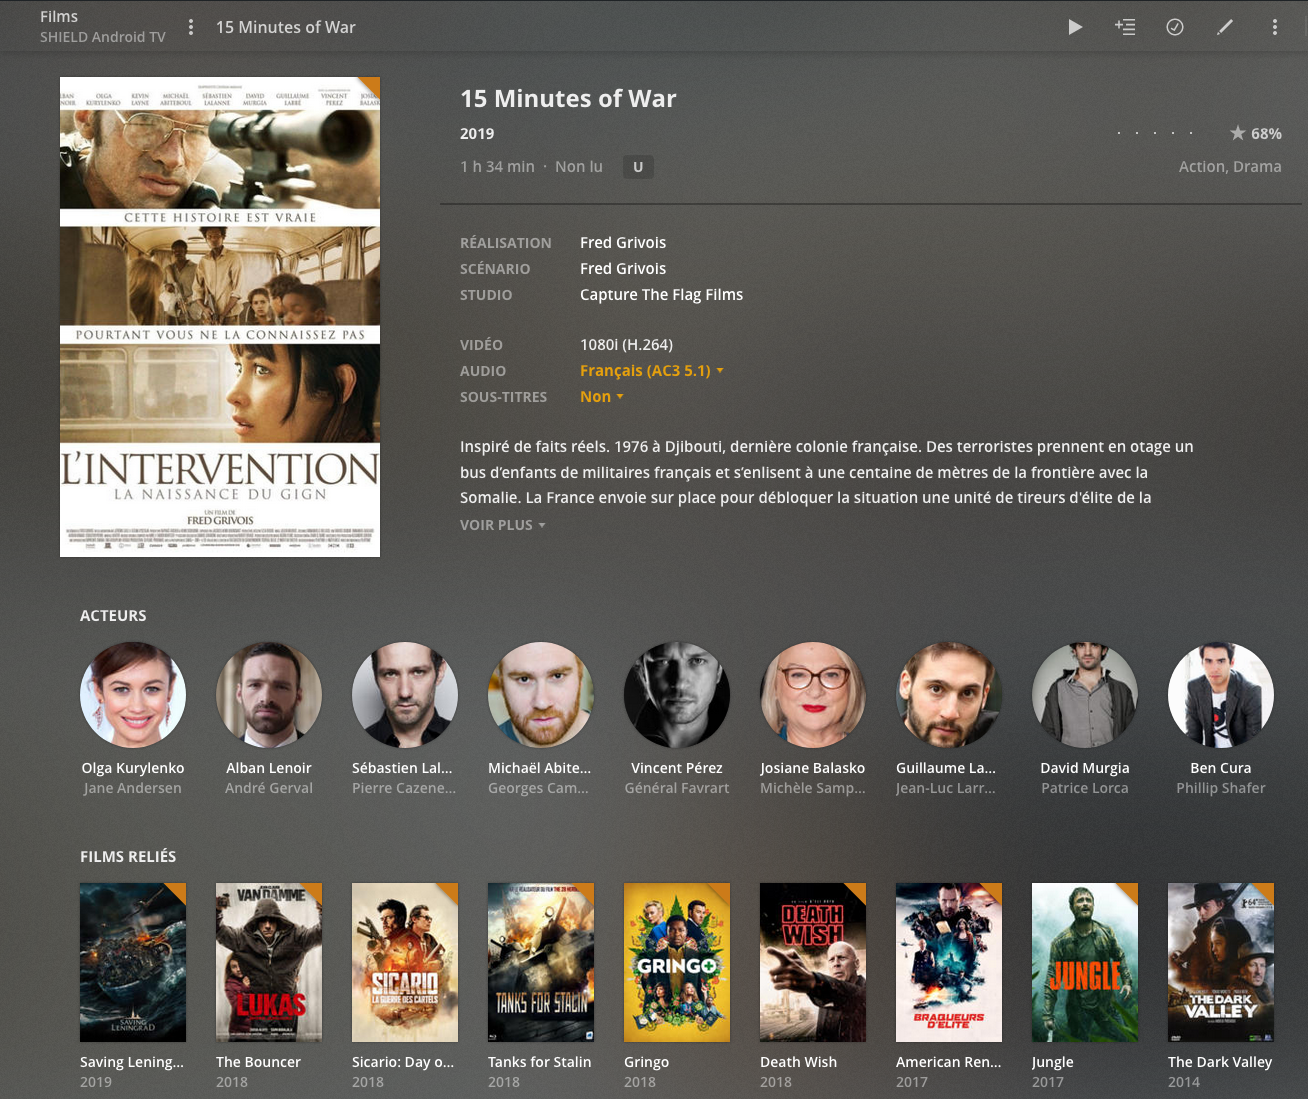Open studio Capture The Flag Films
Screen dimensions: 1308x1099
(661, 295)
